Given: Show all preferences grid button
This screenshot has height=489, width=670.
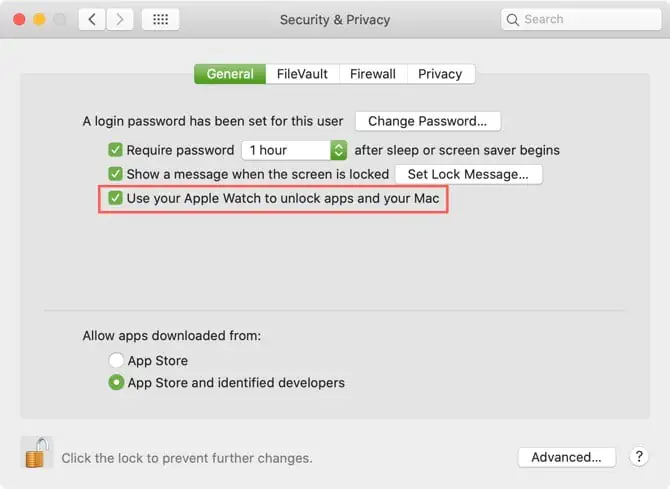Looking at the screenshot, I should coord(160,19).
